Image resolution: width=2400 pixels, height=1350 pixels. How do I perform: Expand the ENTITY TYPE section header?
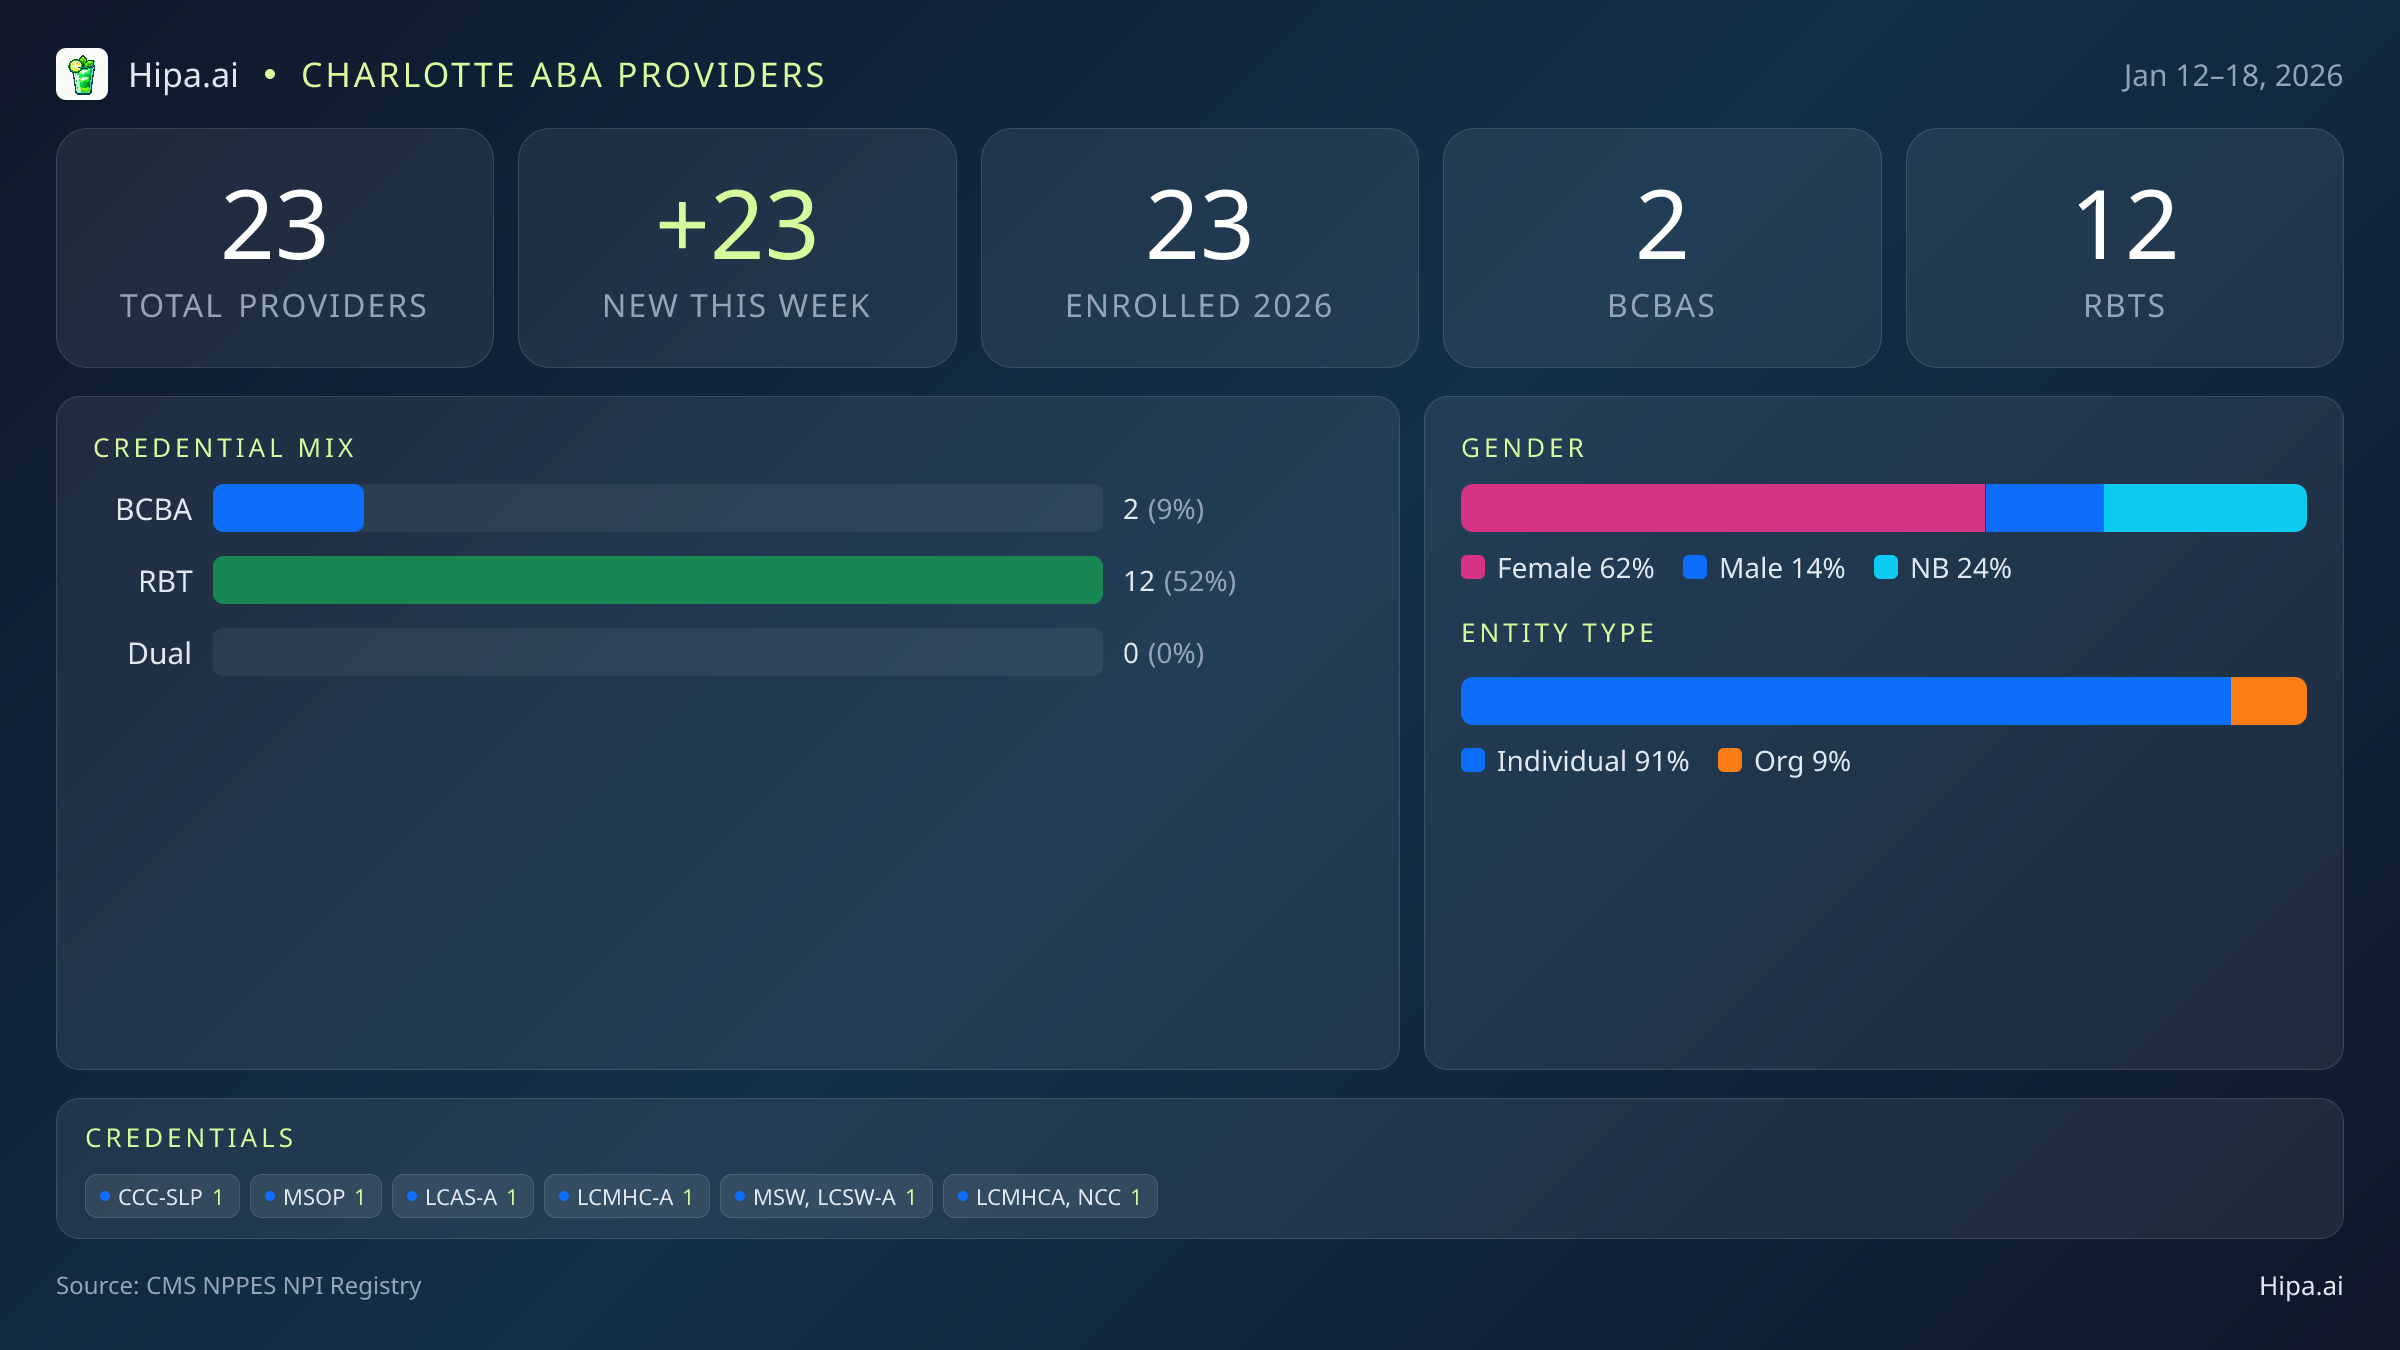[x=1558, y=633]
